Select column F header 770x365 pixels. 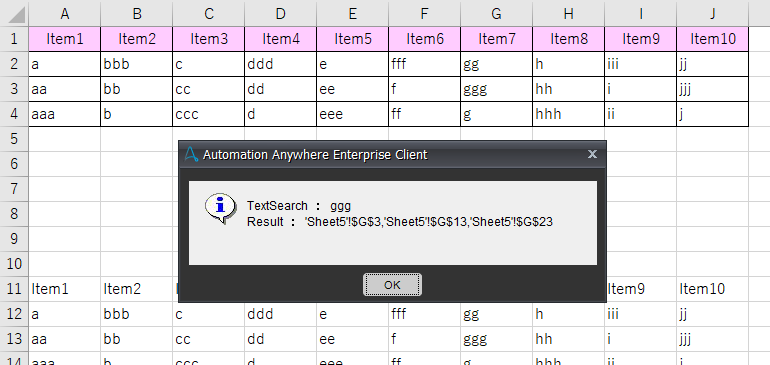click(x=425, y=14)
